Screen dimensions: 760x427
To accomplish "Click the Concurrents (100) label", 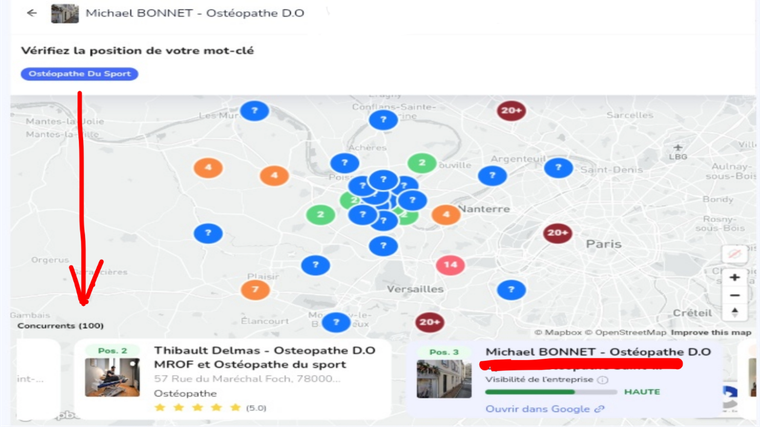I will (x=61, y=326).
